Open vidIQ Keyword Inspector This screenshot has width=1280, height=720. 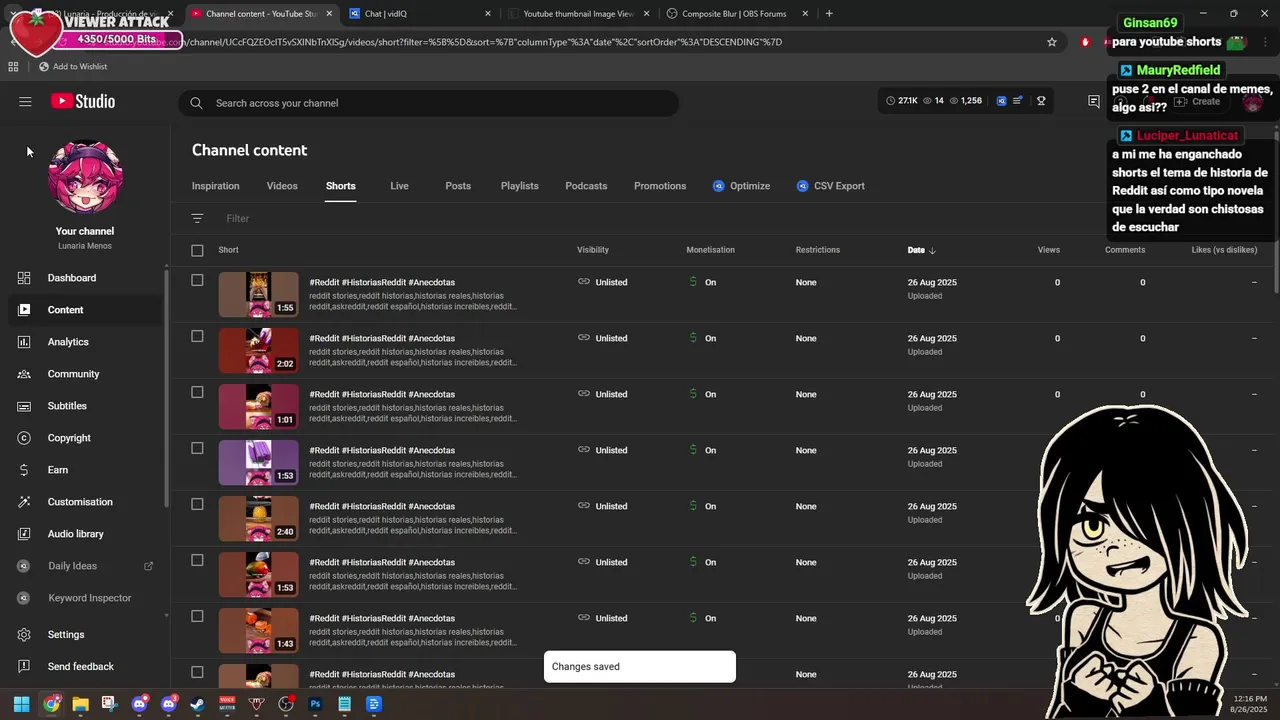click(x=89, y=598)
